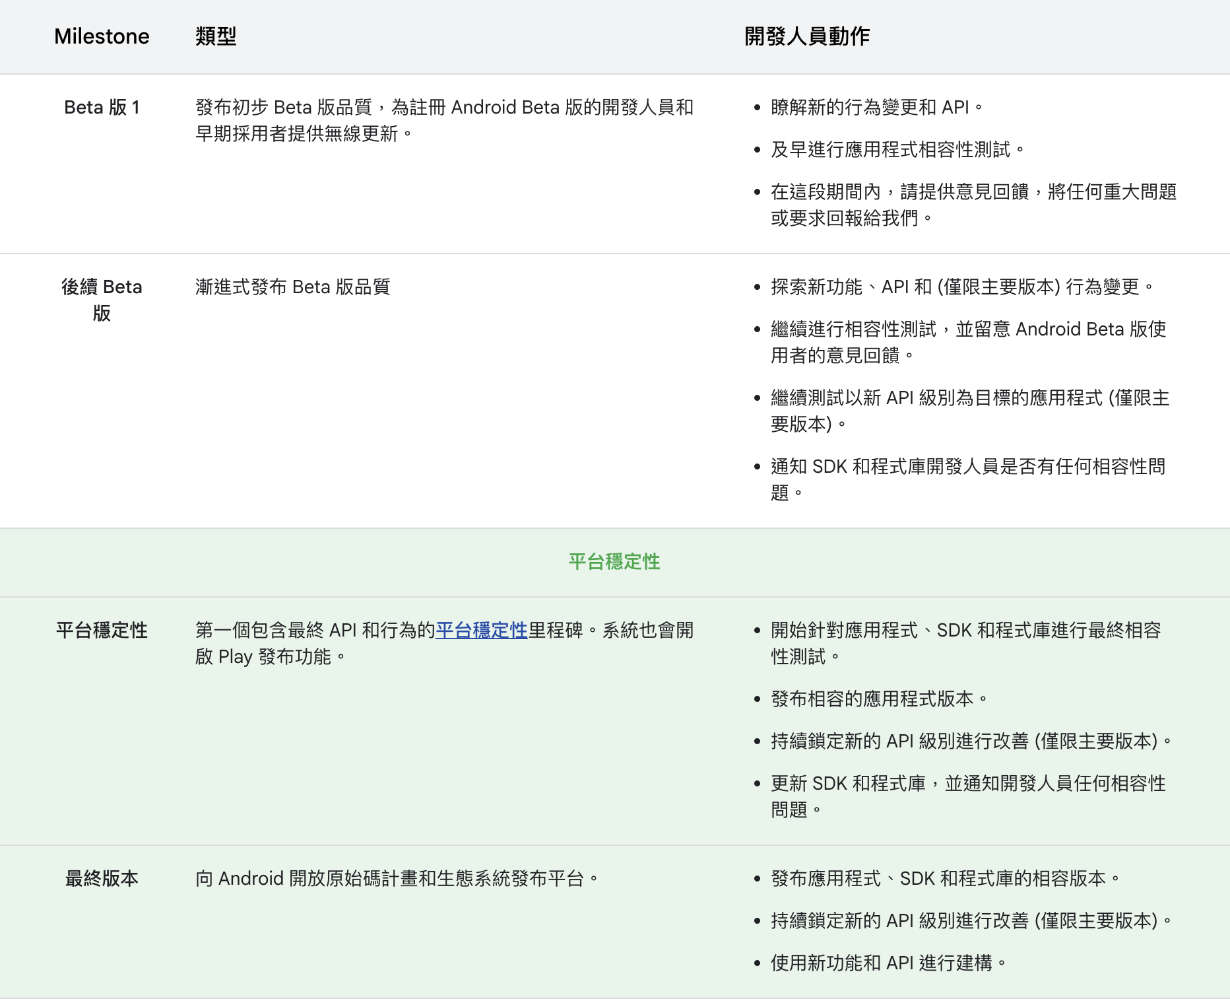Click the 開發人員動作 column header

click(806, 37)
